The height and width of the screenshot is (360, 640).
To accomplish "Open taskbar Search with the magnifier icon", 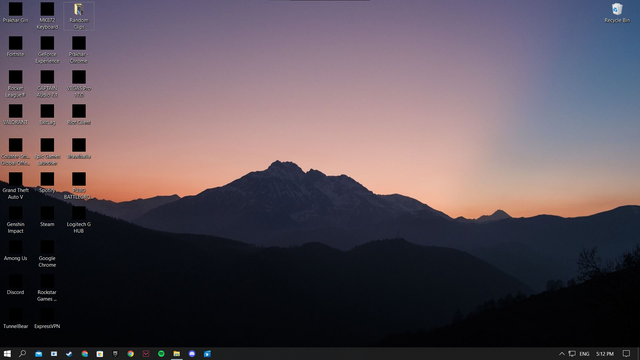I will tap(22, 353).
